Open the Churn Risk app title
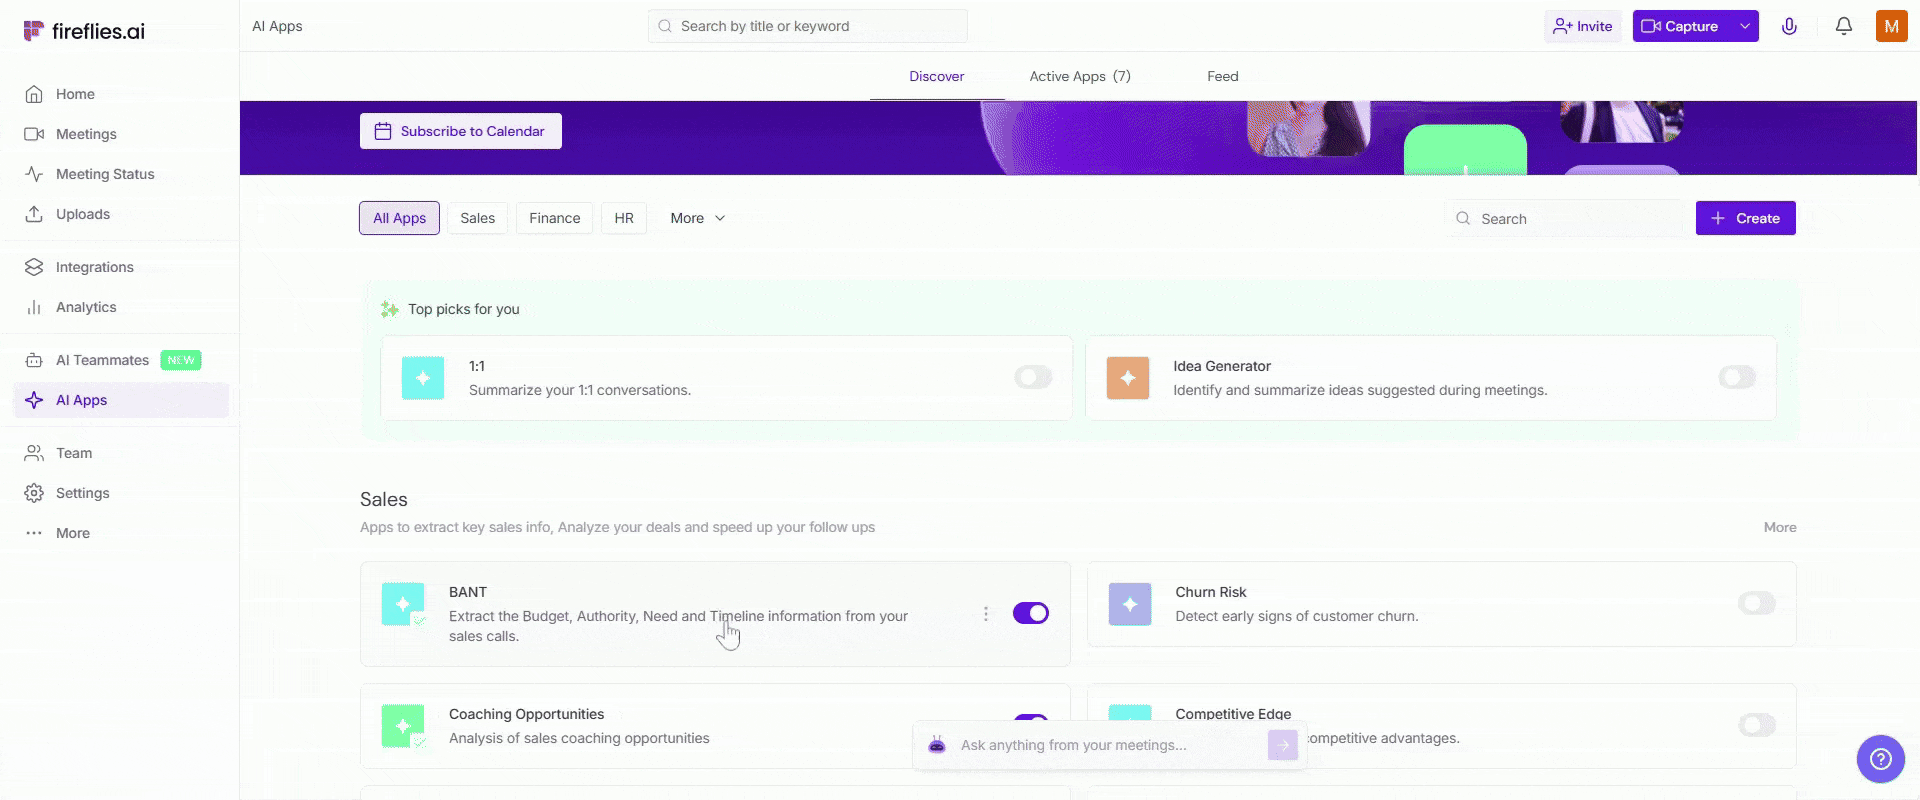 coord(1211,592)
